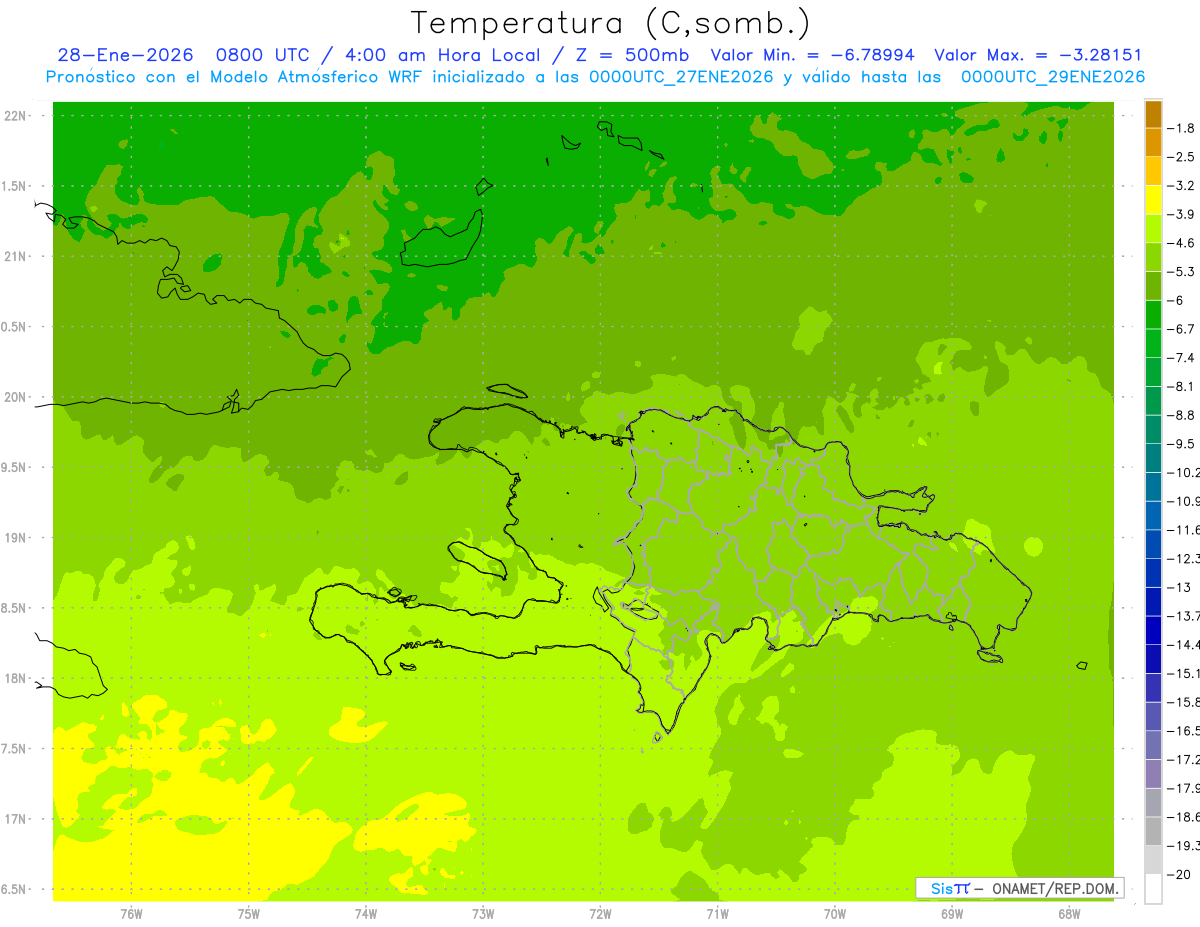The width and height of the screenshot is (1200, 927).
Task: Click the "Valor Min. = -6.78994" text
Action: click(x=812, y=55)
